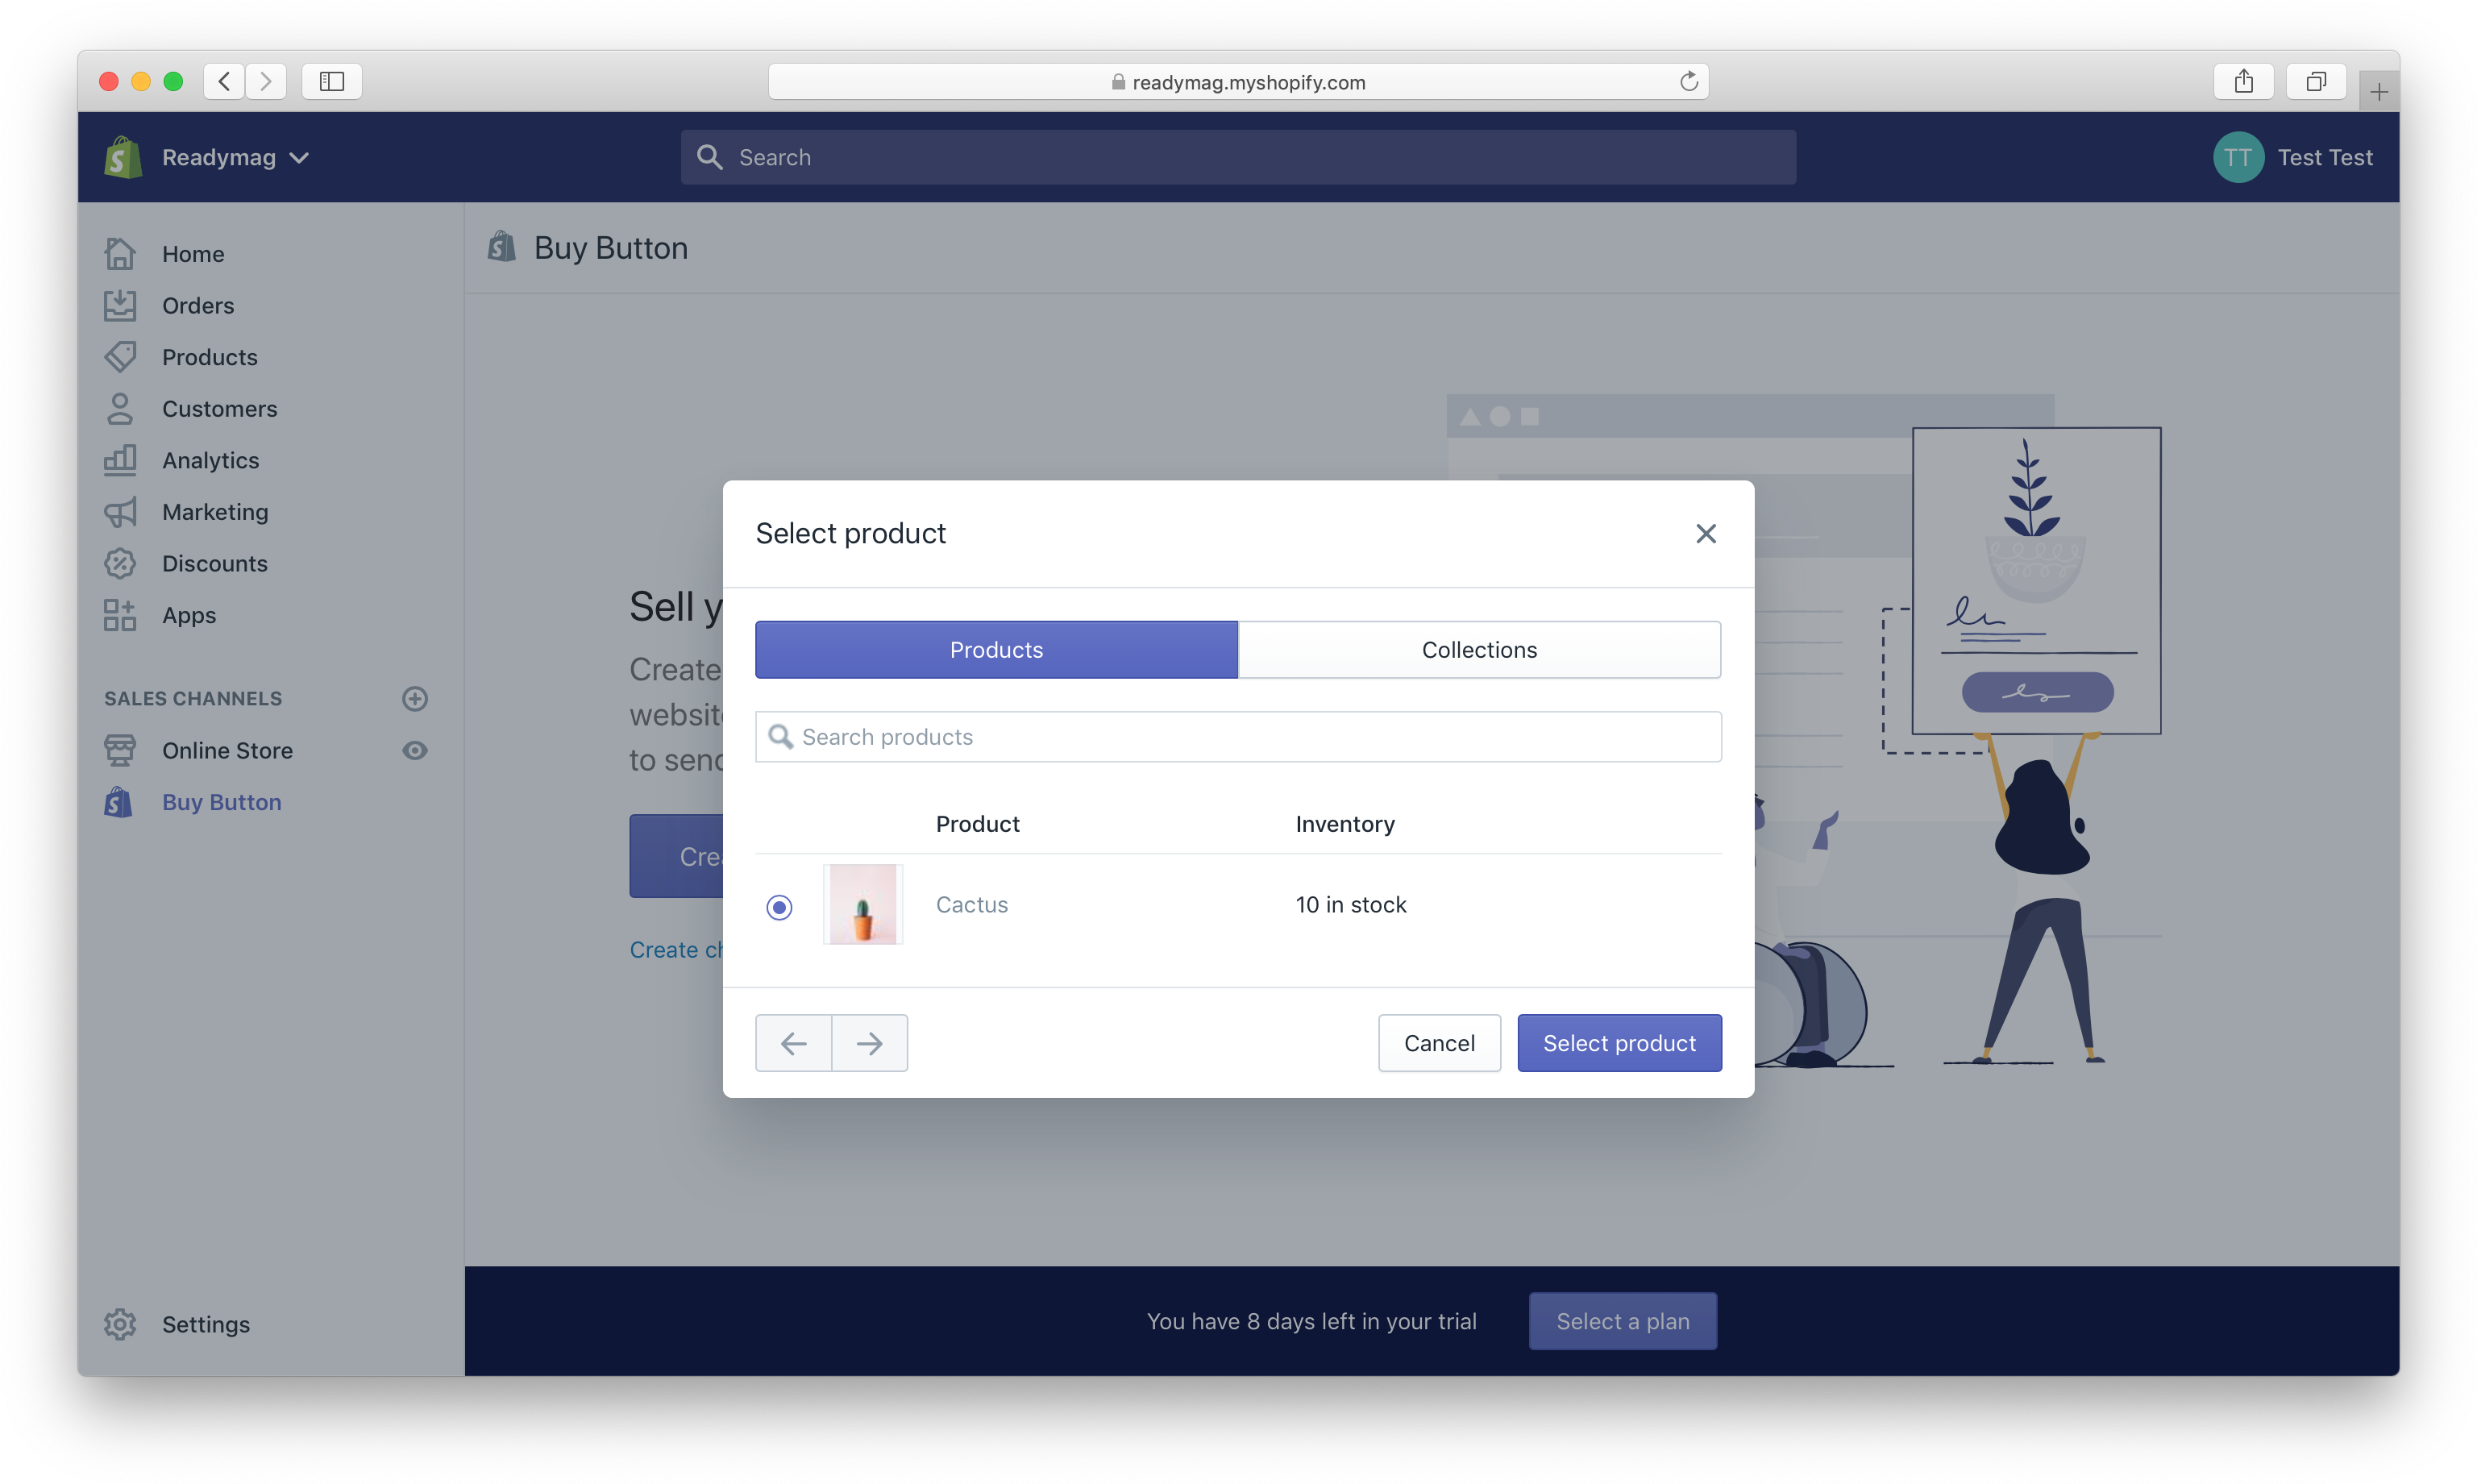View online store eye icon

point(415,750)
